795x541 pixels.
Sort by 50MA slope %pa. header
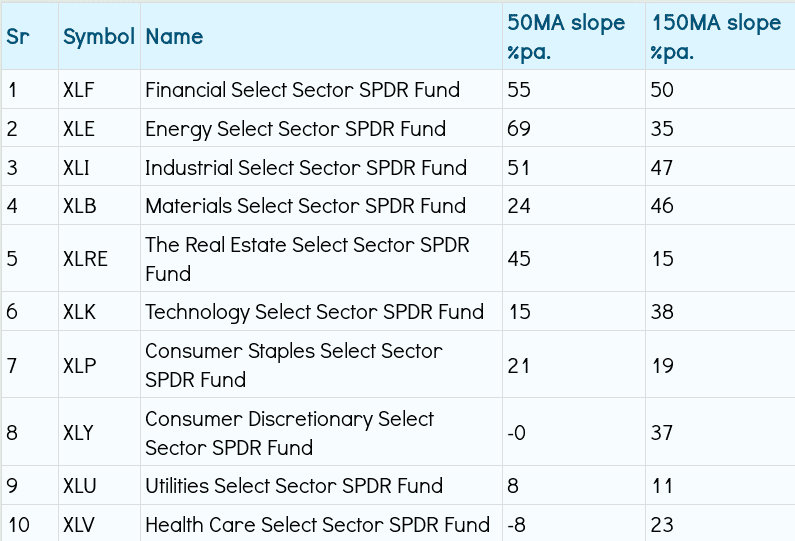[x=565, y=37]
